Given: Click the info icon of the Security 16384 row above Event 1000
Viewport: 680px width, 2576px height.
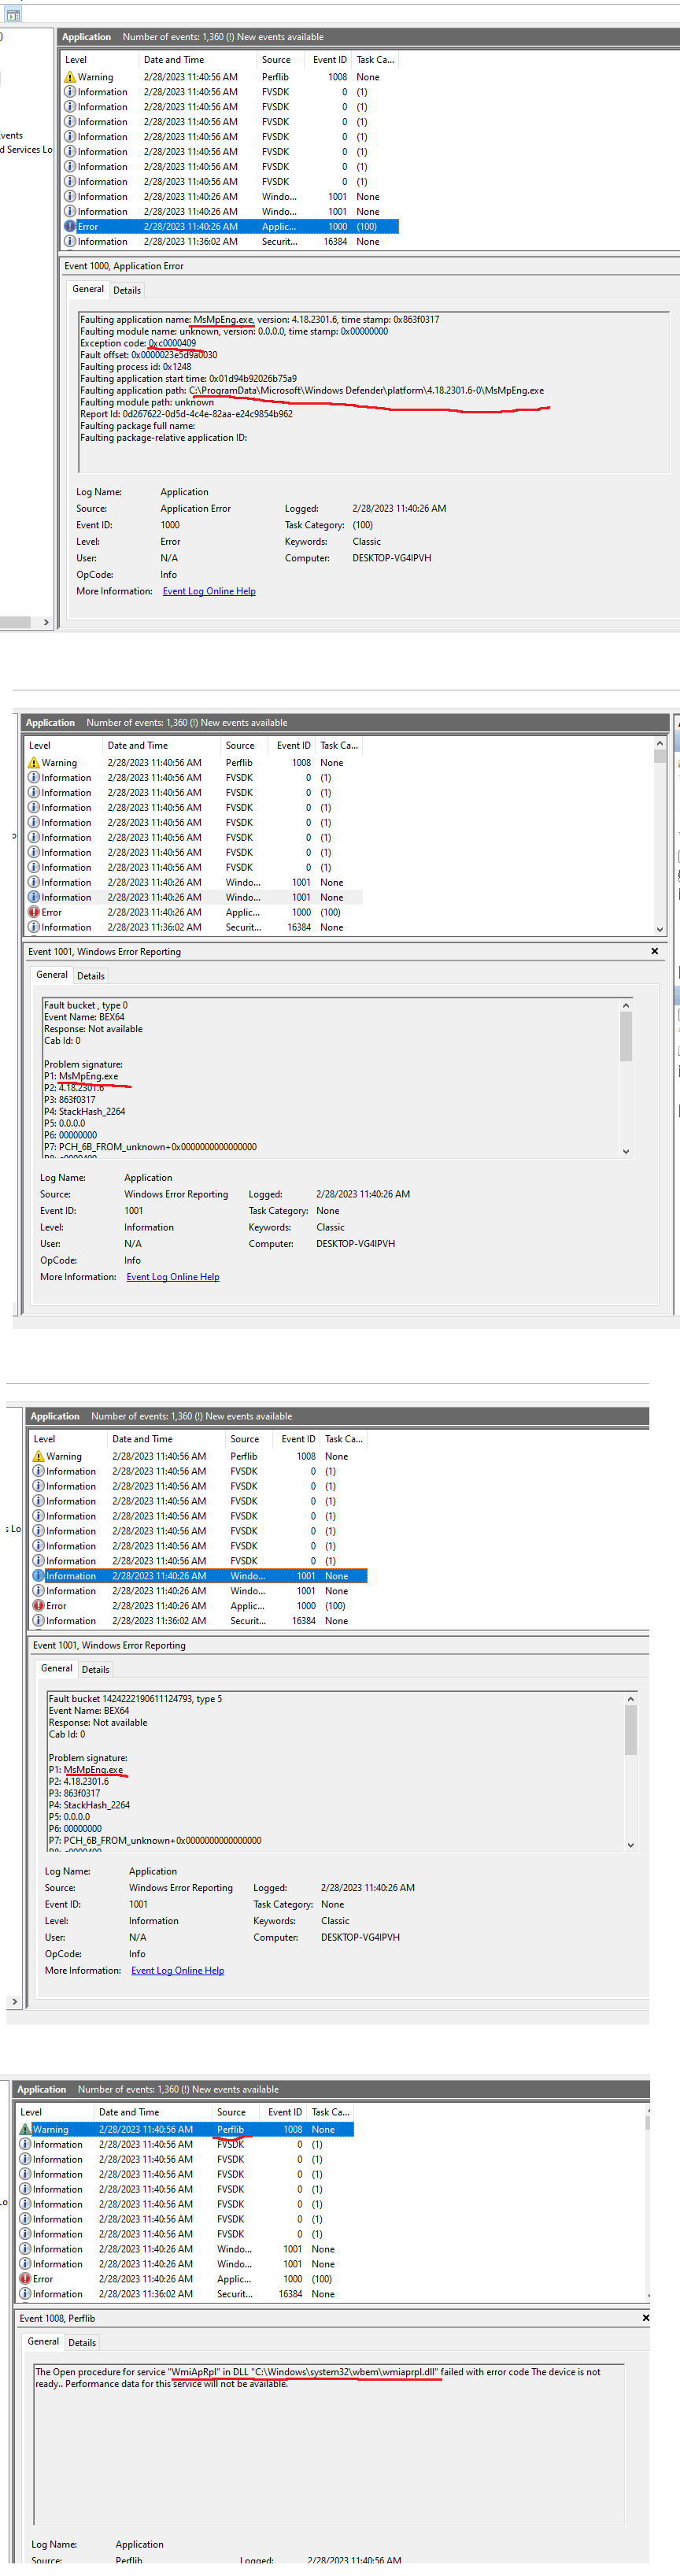Looking at the screenshot, I should tap(70, 242).
